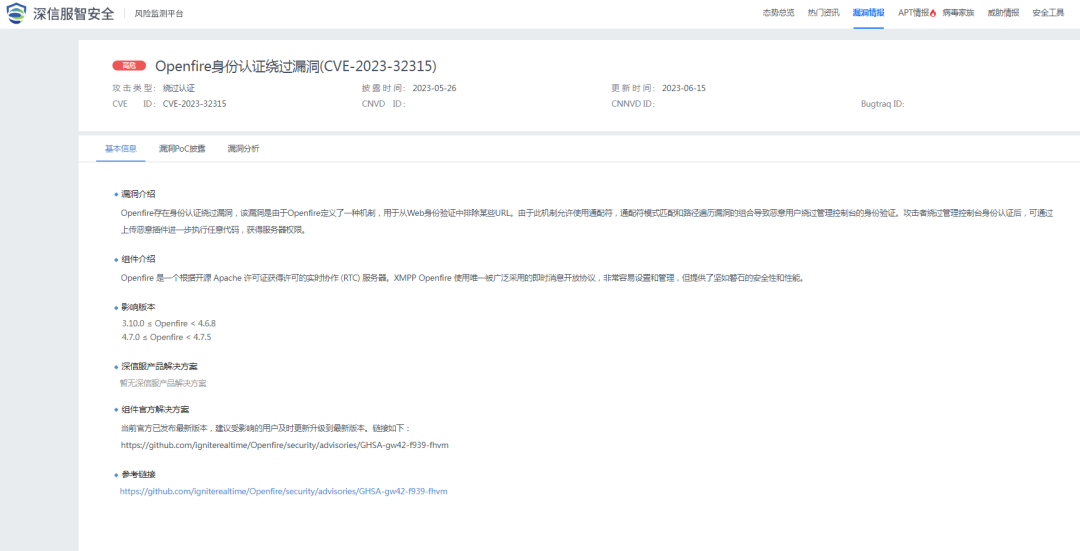This screenshot has height=551, width=1080.
Task: Switch to the 漏洞PoC披露 tab
Action: click(182, 149)
